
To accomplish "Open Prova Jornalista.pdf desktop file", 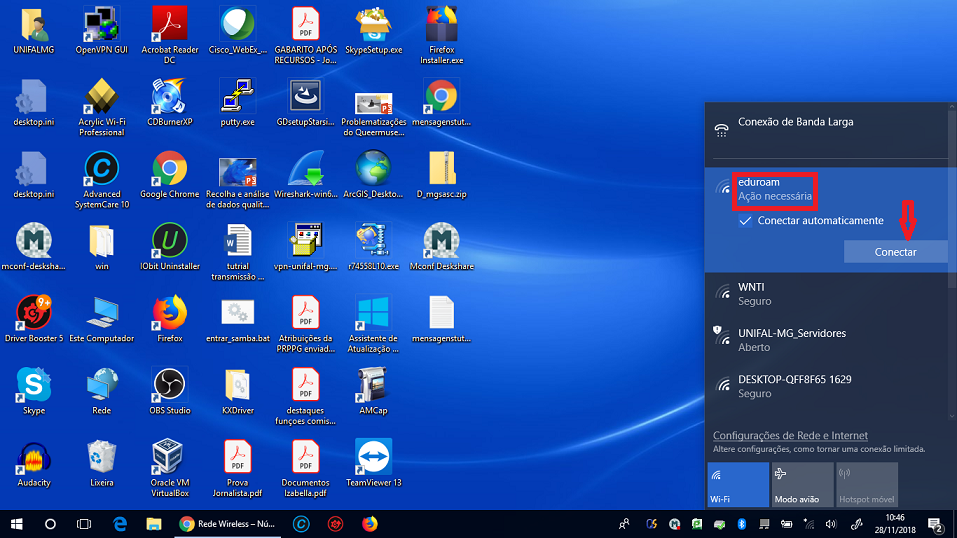I will [237, 467].
